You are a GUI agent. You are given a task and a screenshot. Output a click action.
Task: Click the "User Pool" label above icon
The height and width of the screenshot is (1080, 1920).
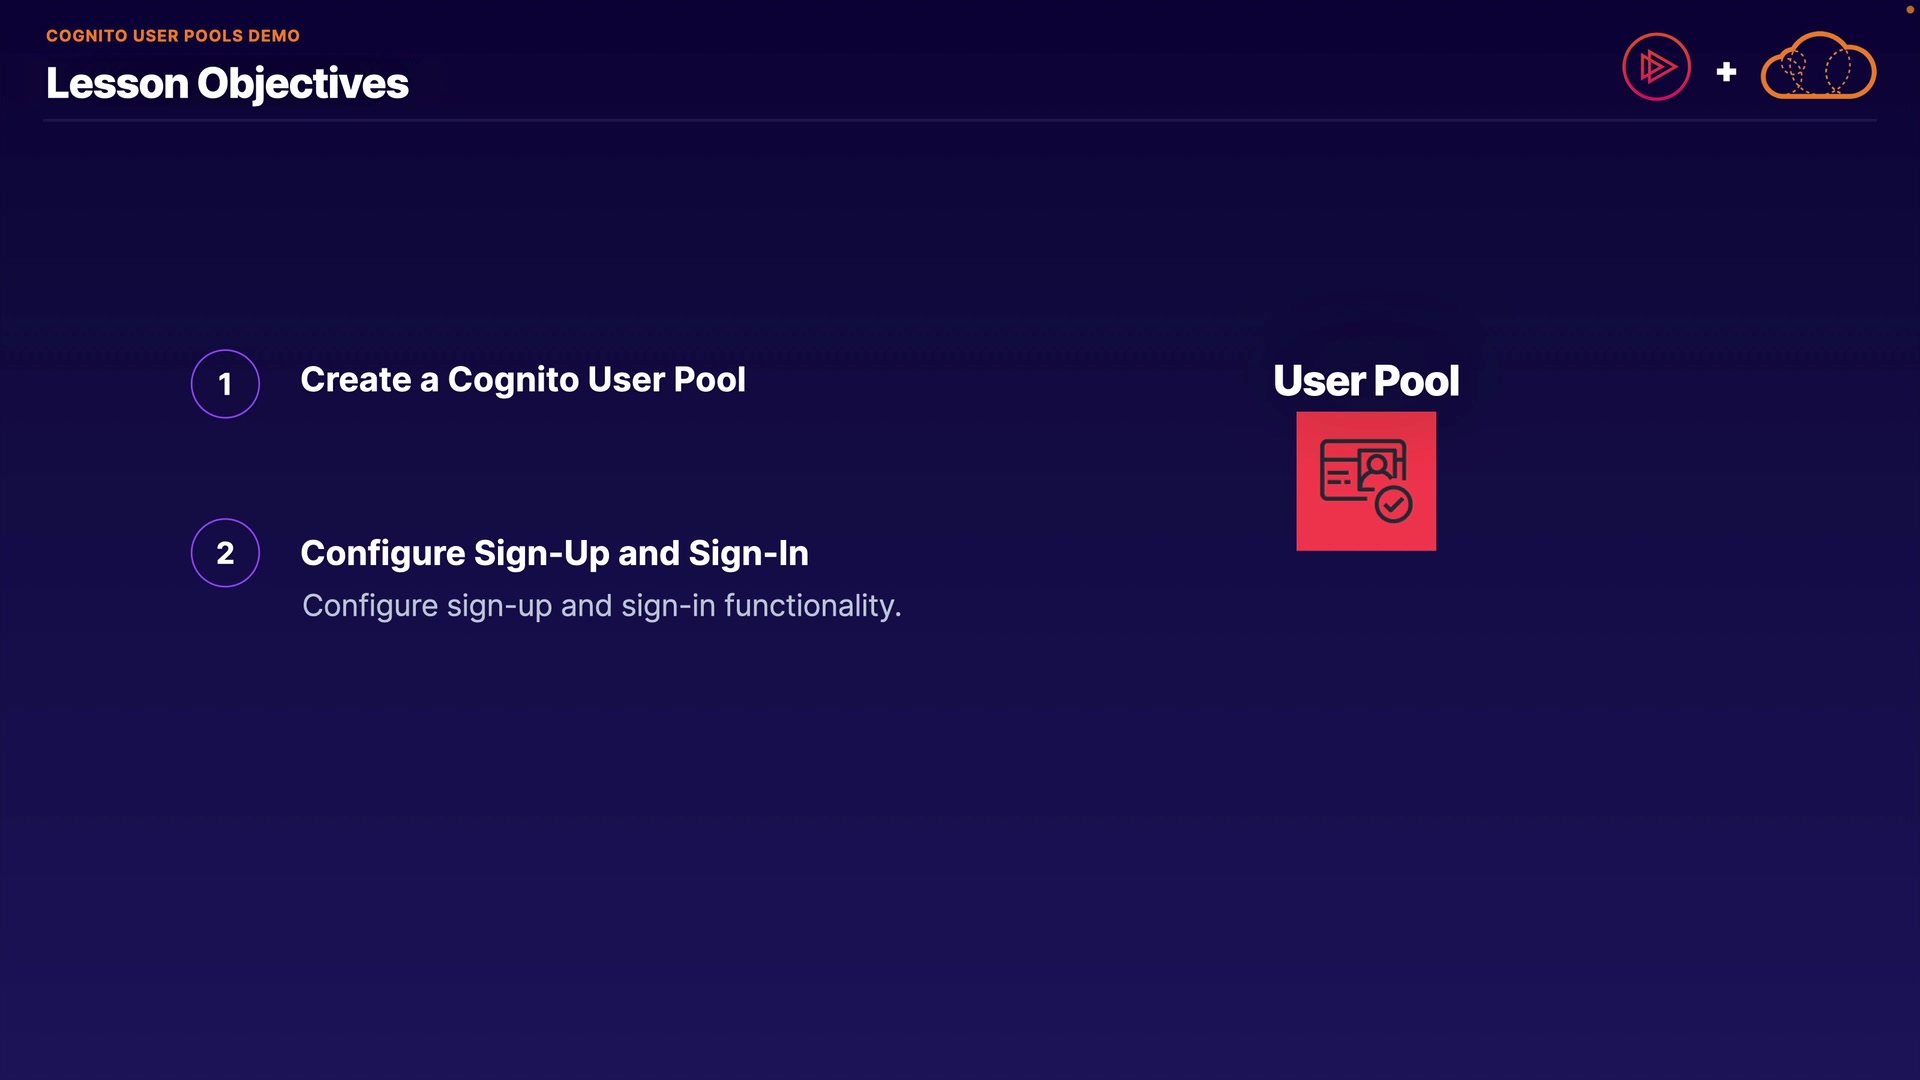pos(1366,381)
